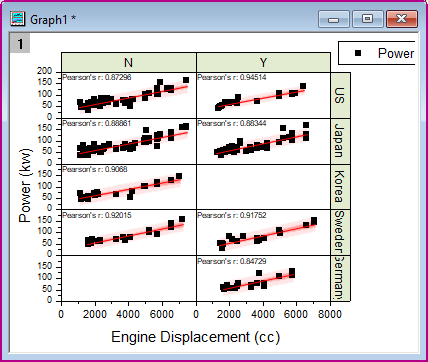Click the Graph1 window icon
The height and width of the screenshot is (362, 428).
18,19
